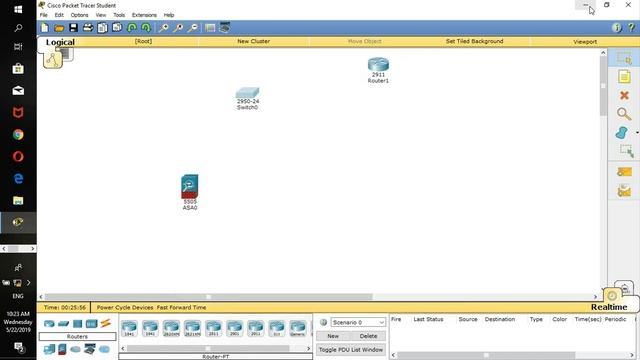640x360 pixels.
Task: Pick the Inspect magnifier tool
Action: [x=624, y=114]
